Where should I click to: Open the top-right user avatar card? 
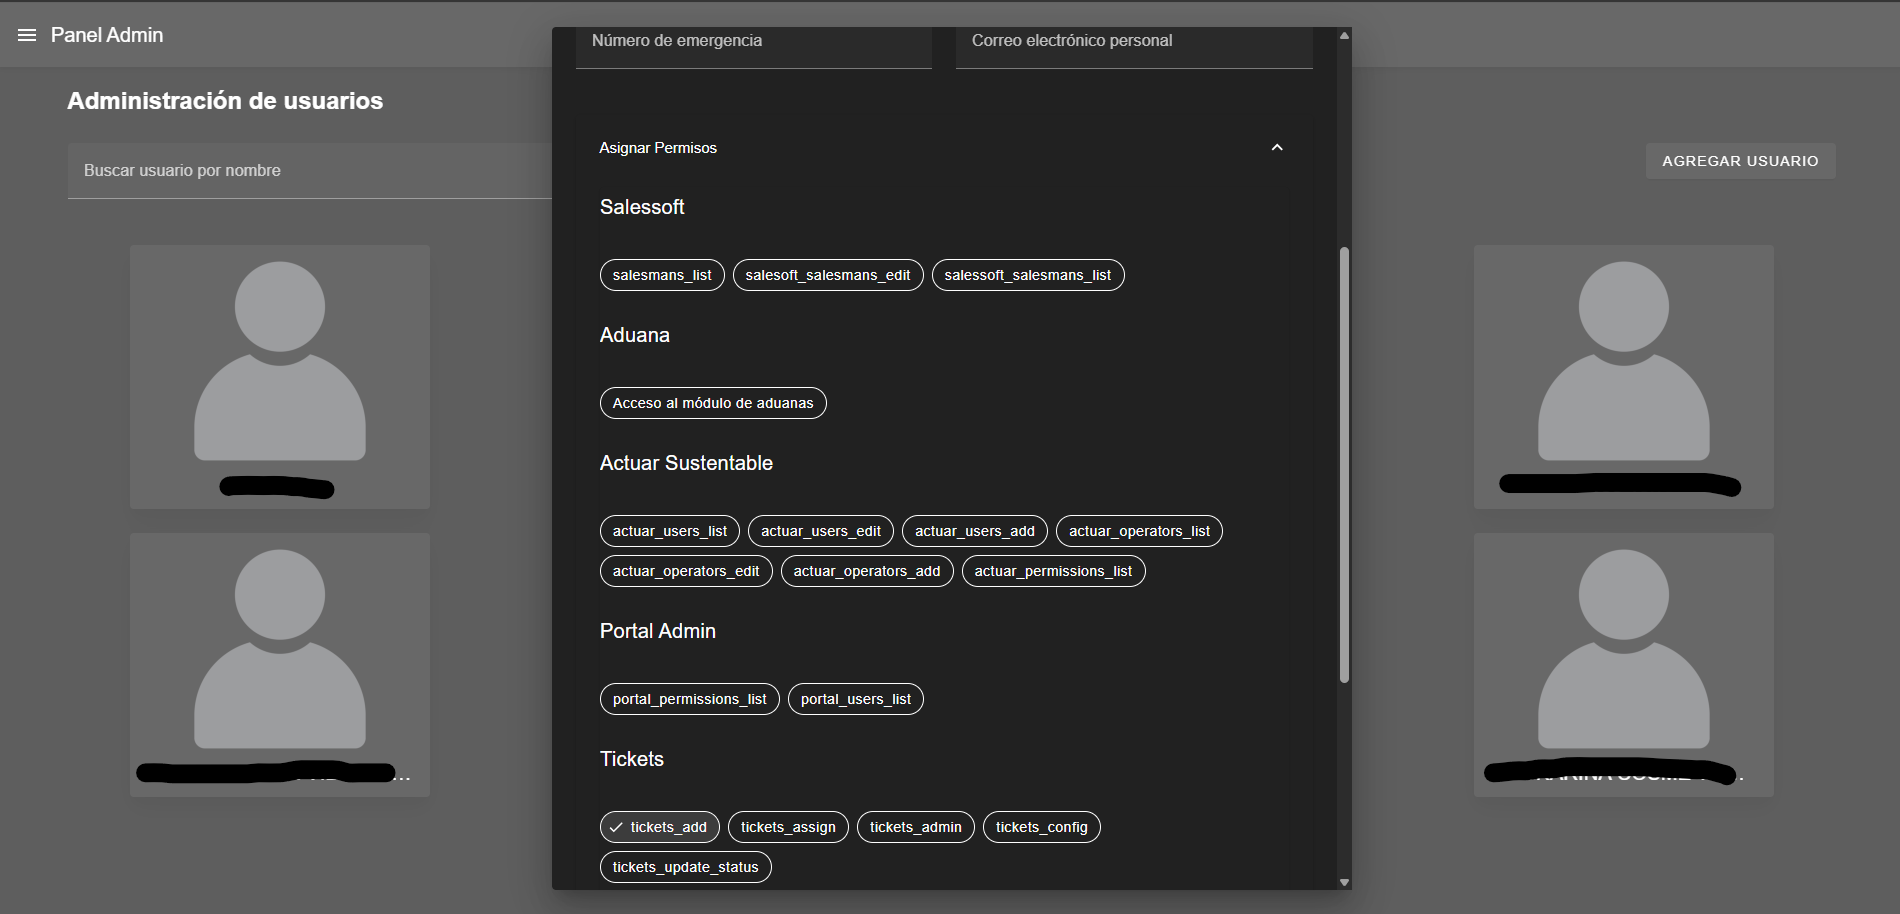pos(1623,376)
